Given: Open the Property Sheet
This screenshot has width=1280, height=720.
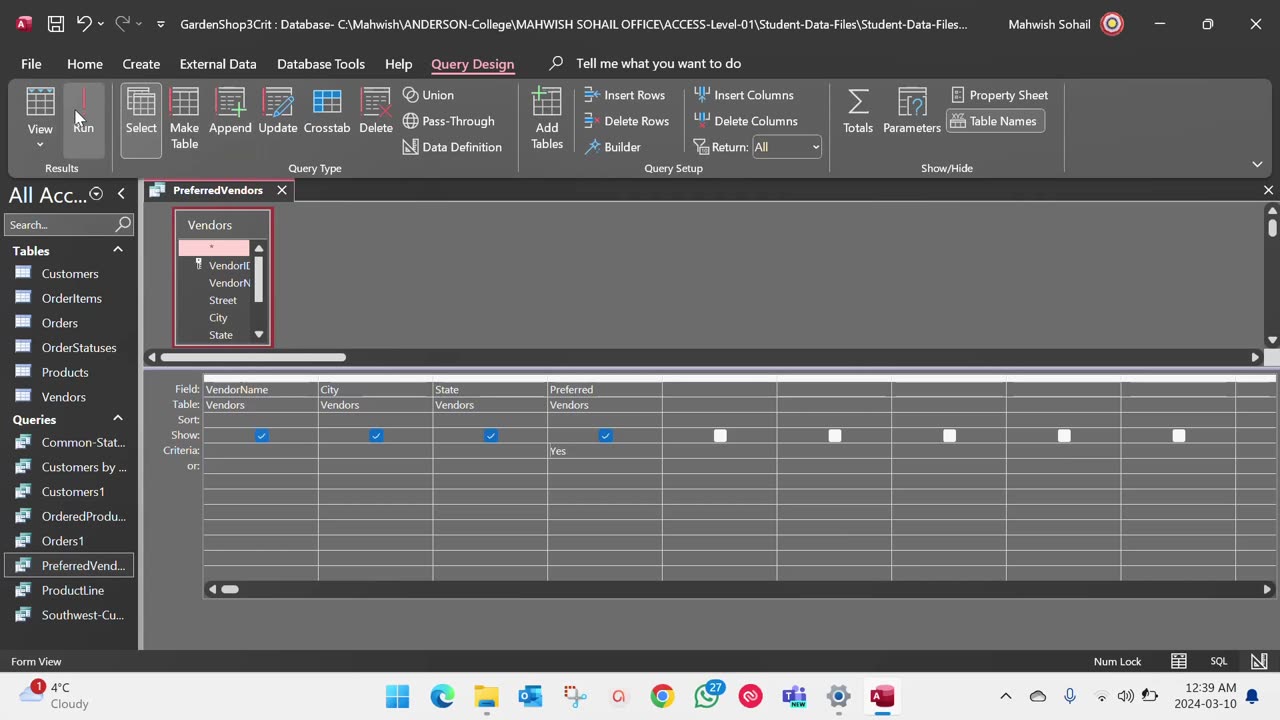Looking at the screenshot, I should click(x=999, y=95).
